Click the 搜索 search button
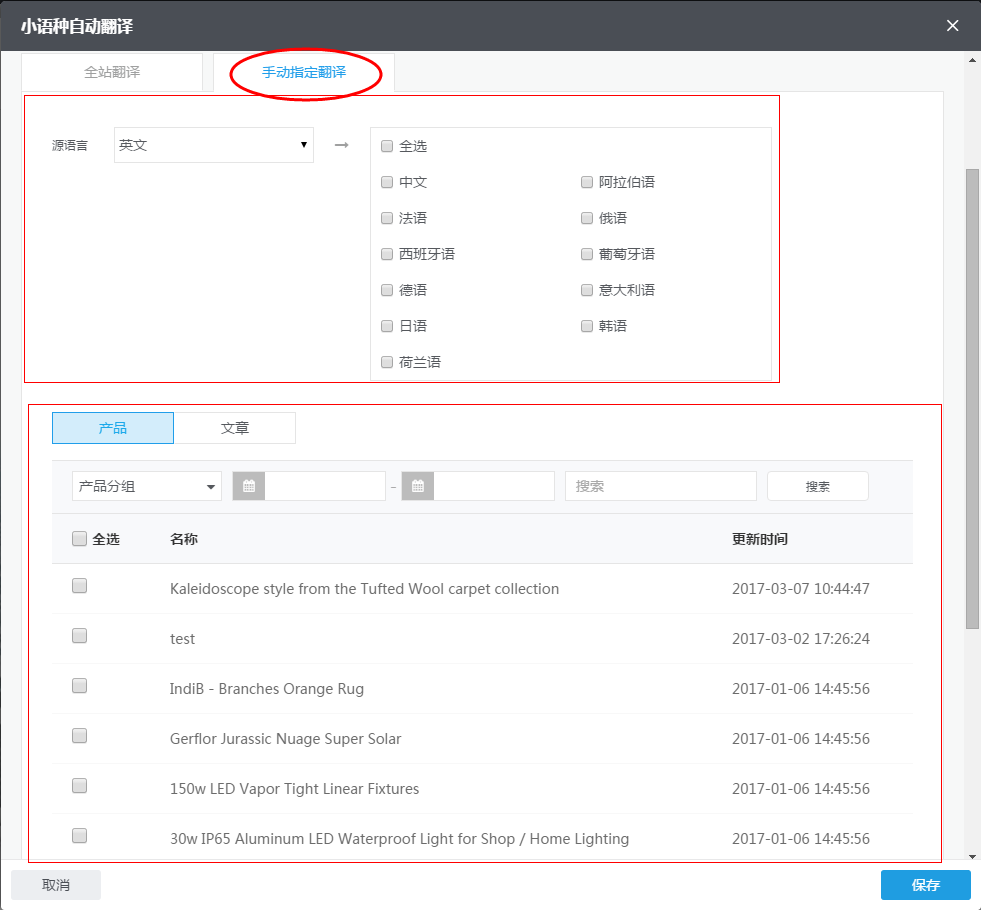This screenshot has width=981, height=910. 817,486
